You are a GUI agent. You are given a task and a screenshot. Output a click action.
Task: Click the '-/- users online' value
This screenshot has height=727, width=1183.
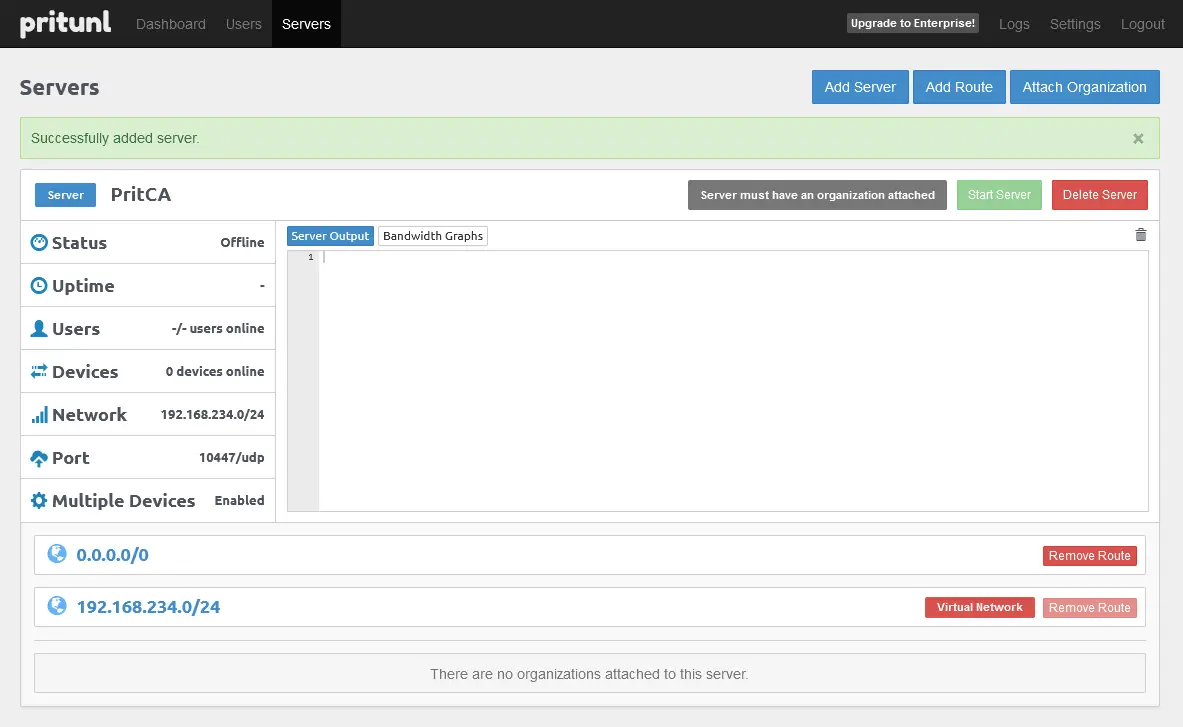click(x=218, y=328)
